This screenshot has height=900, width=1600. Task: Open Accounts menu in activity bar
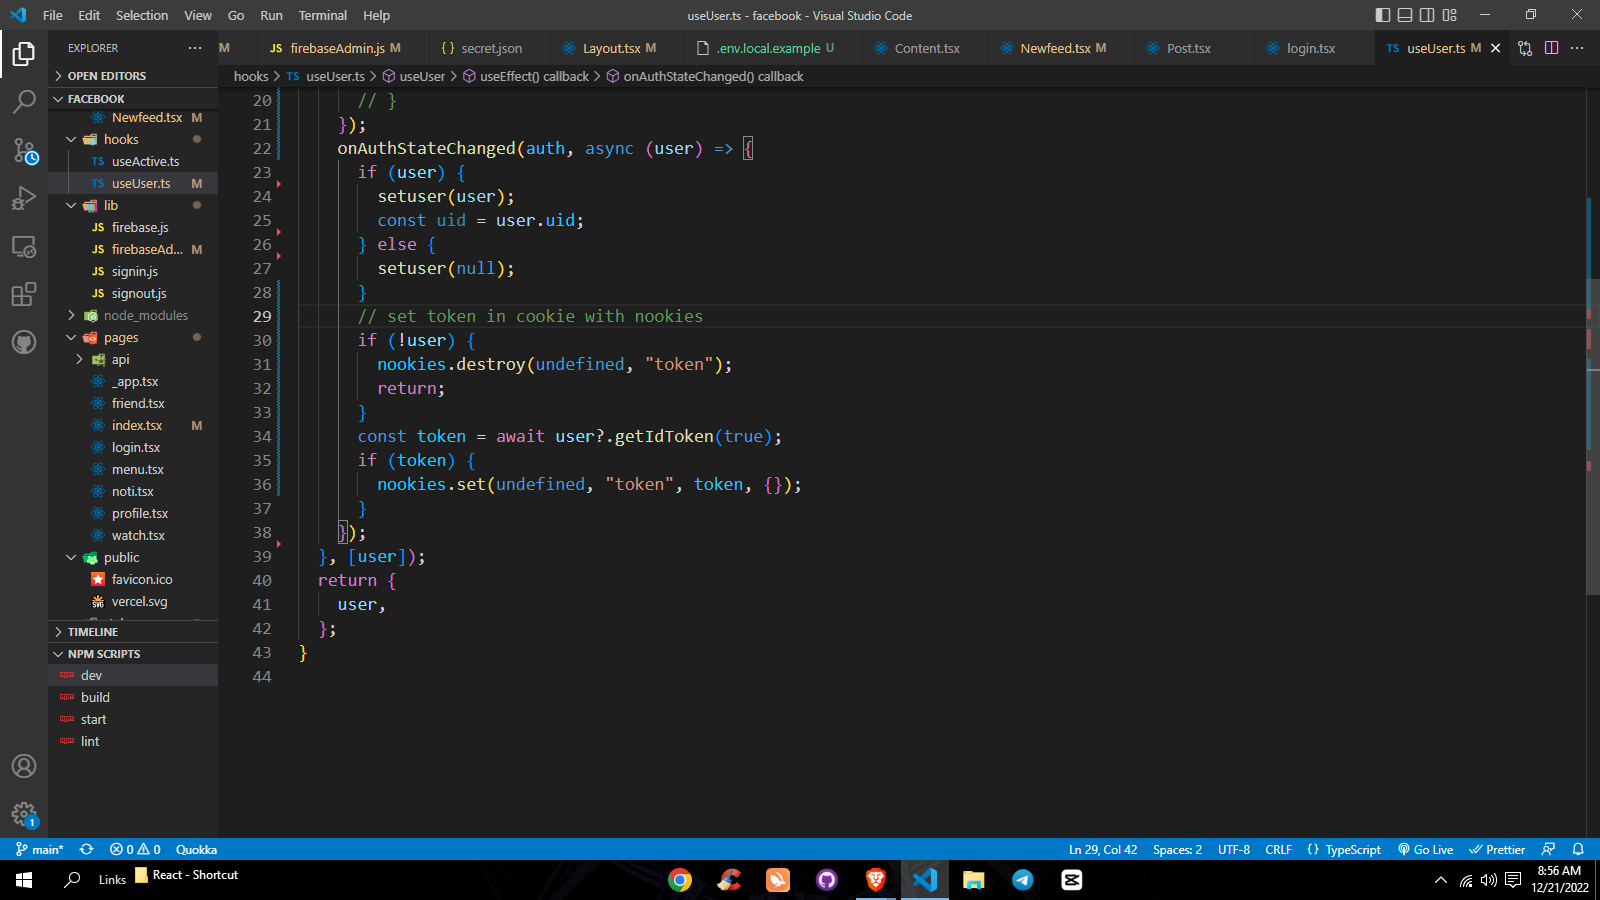(x=24, y=766)
